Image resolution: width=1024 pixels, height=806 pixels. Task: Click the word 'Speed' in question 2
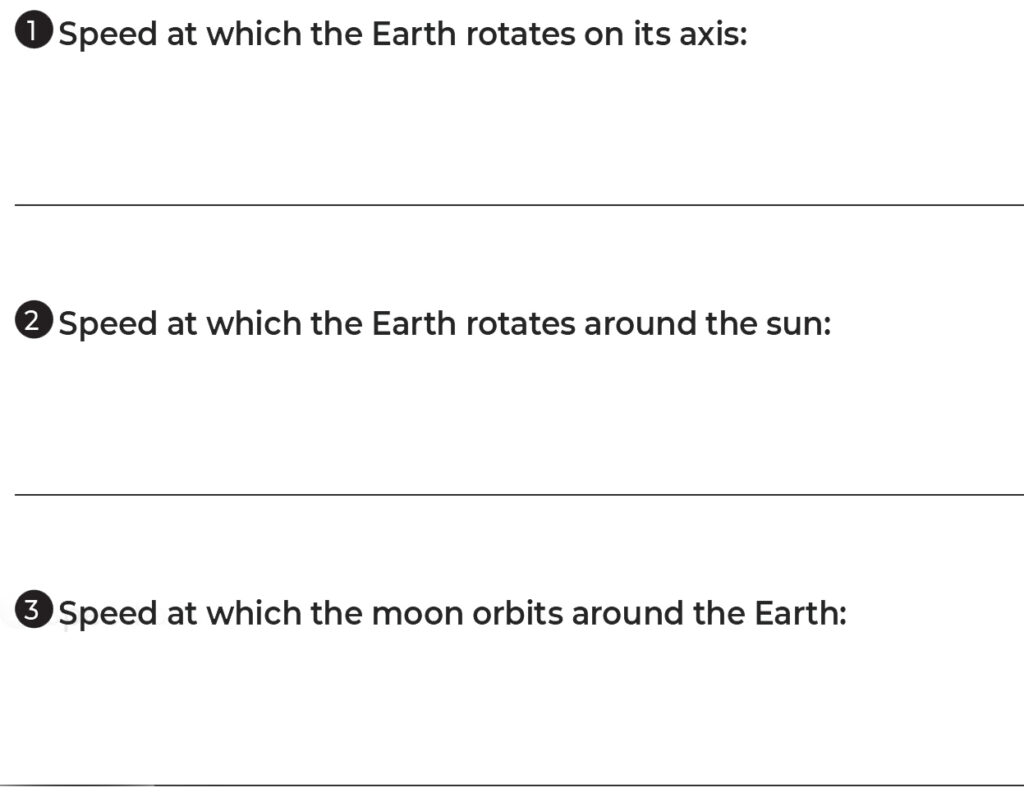click(x=108, y=325)
